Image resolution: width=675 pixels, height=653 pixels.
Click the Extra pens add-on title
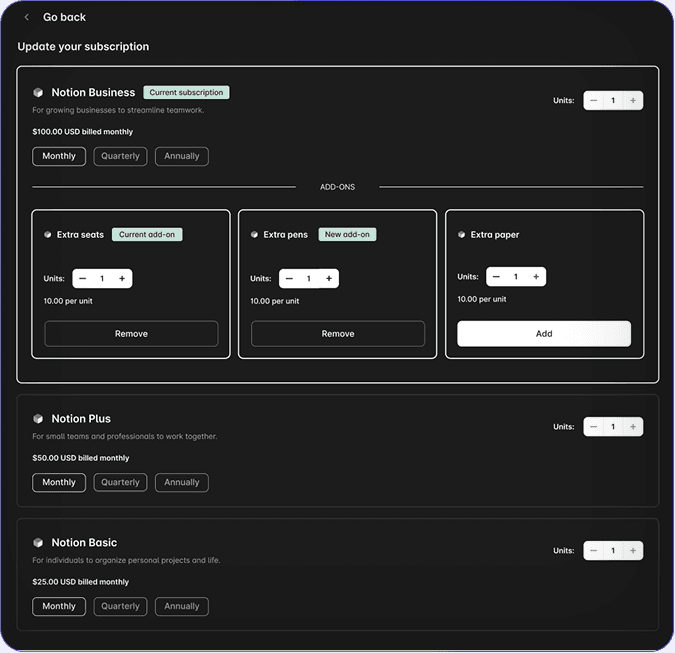coord(286,235)
